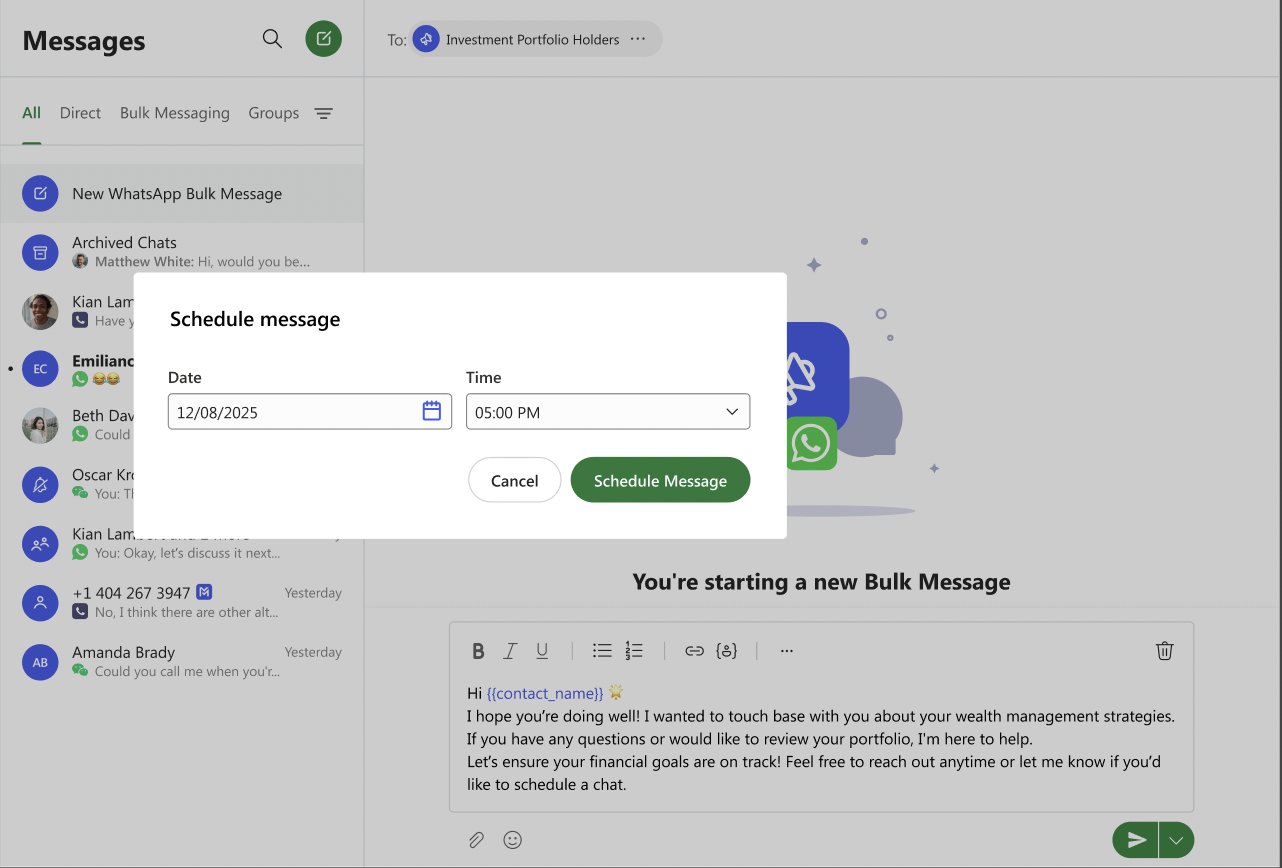Screen dimensions: 1282x868
Task: Start a new message with the compose icon
Action: coord(323,38)
